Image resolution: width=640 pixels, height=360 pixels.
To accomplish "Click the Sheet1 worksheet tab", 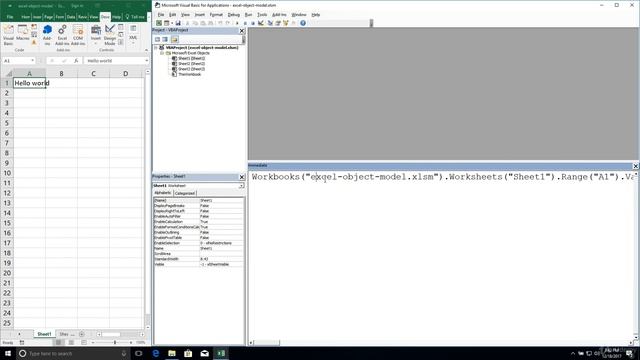I will pyautogui.click(x=44, y=334).
